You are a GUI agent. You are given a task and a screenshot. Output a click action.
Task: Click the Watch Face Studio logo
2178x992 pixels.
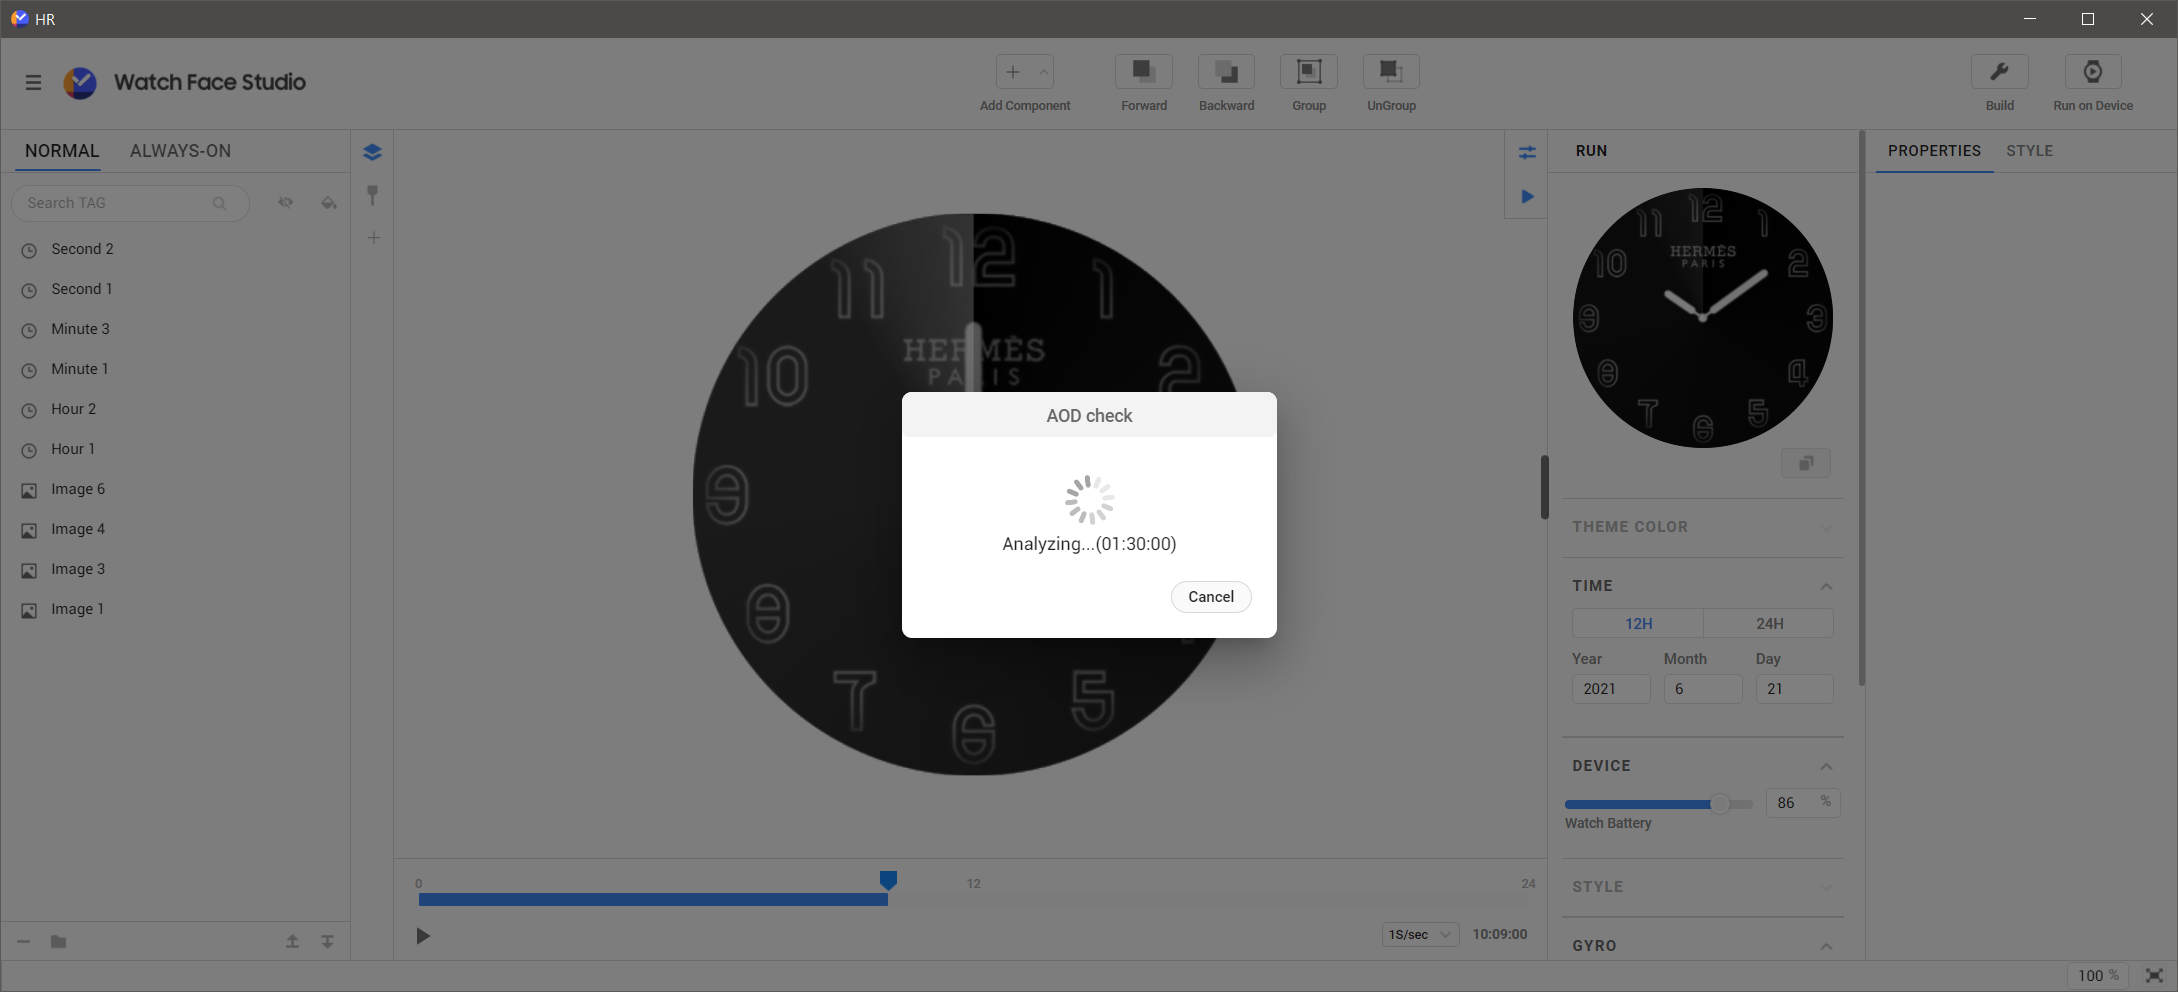80,82
